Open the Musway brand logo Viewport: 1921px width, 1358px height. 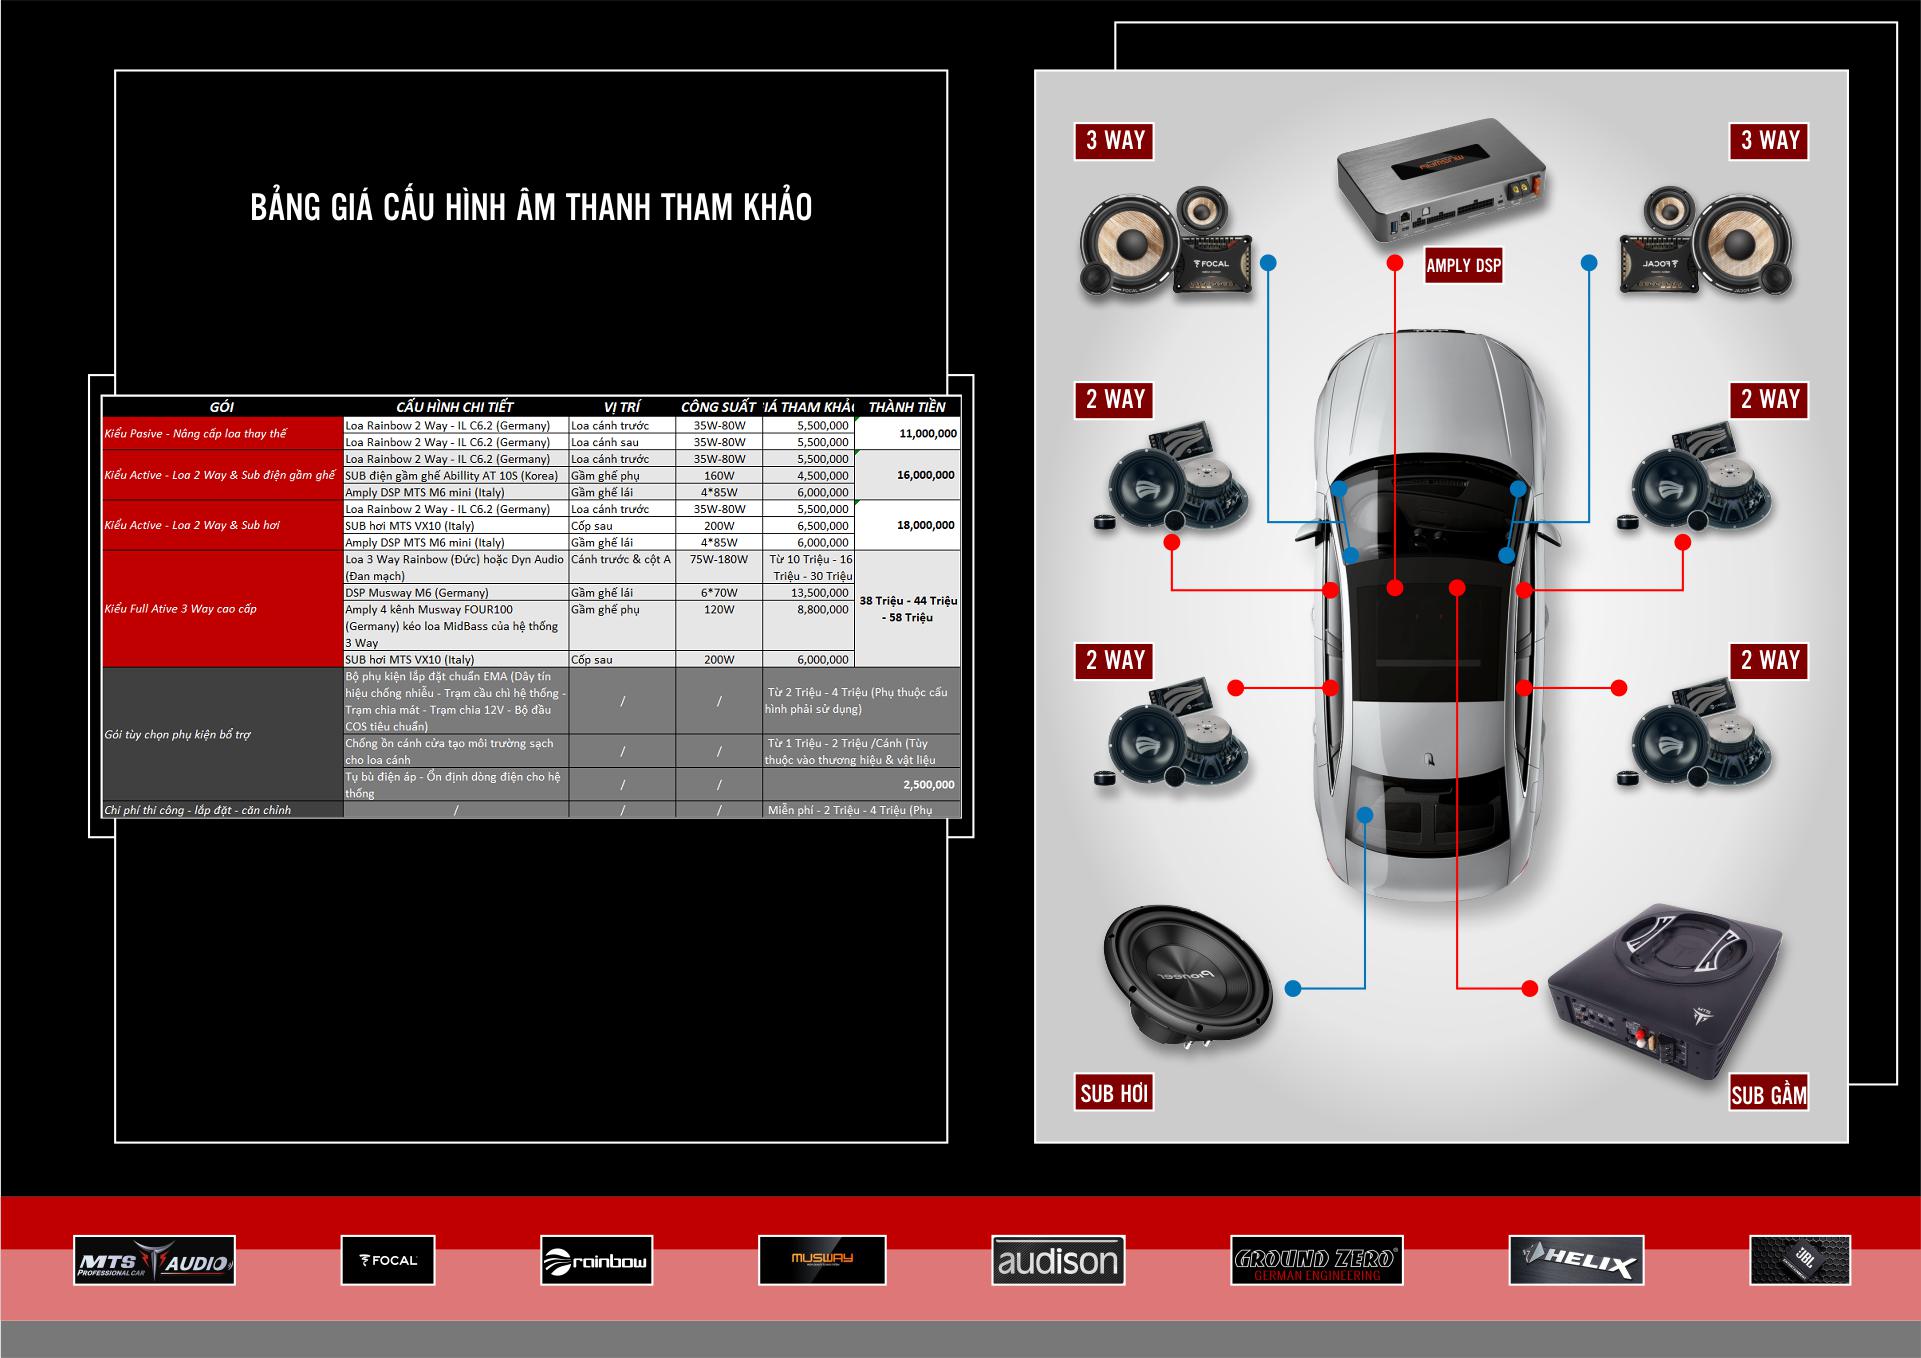[822, 1260]
